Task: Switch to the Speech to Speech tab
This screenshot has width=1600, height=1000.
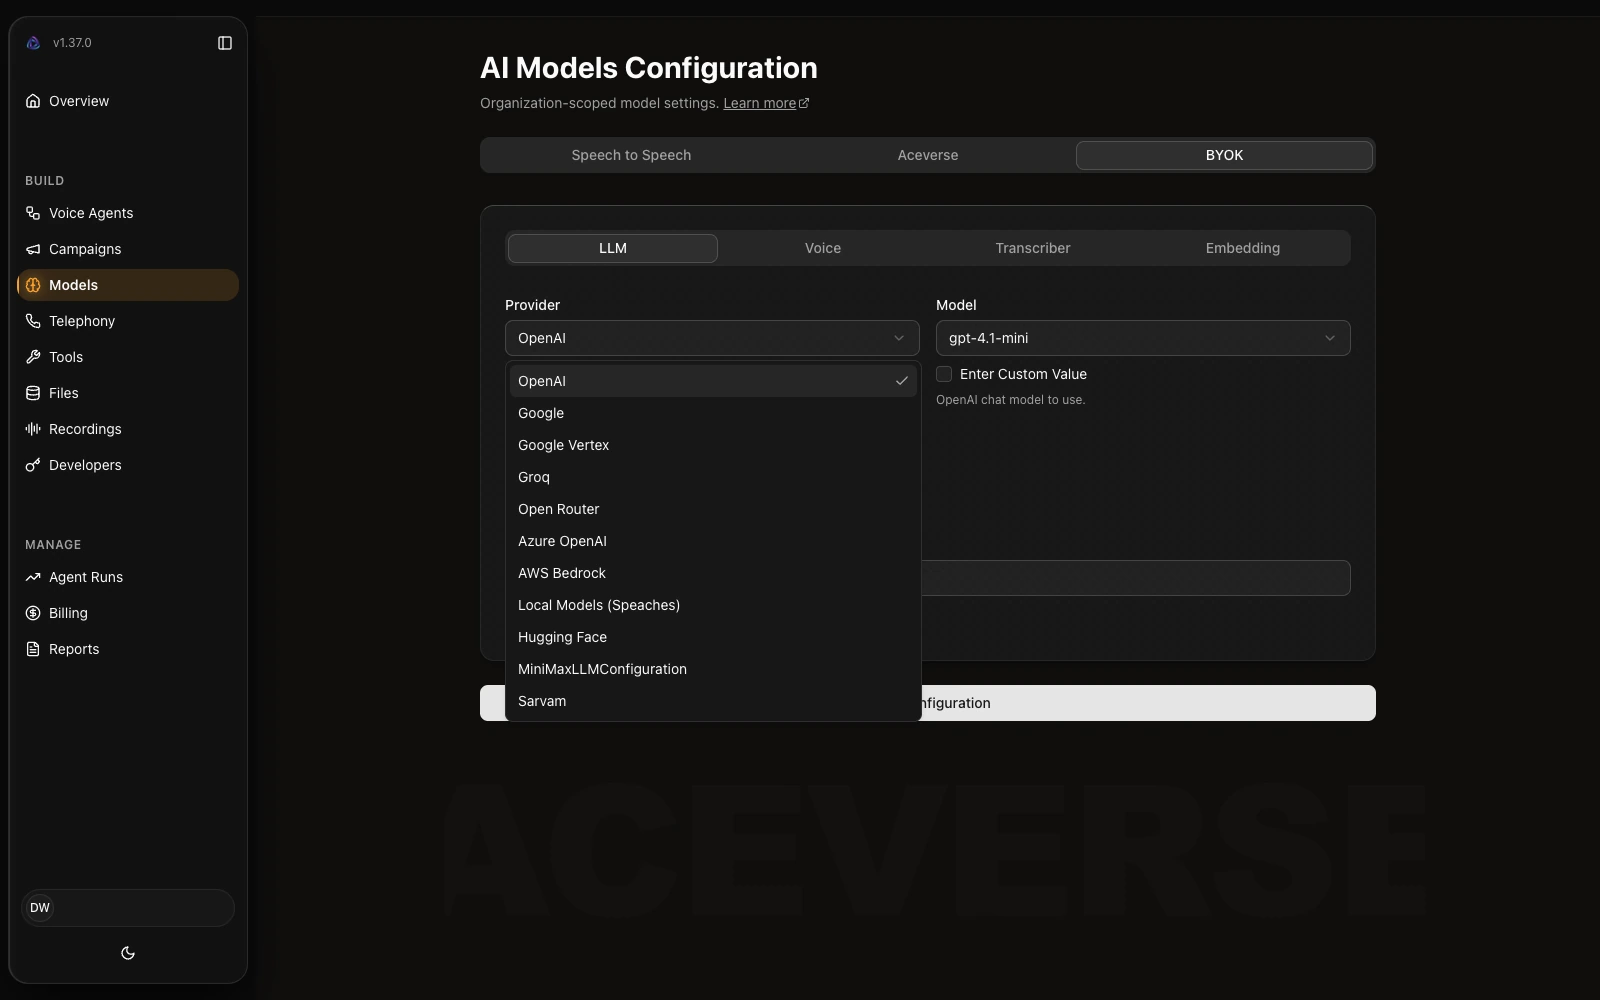Action: coord(631,155)
